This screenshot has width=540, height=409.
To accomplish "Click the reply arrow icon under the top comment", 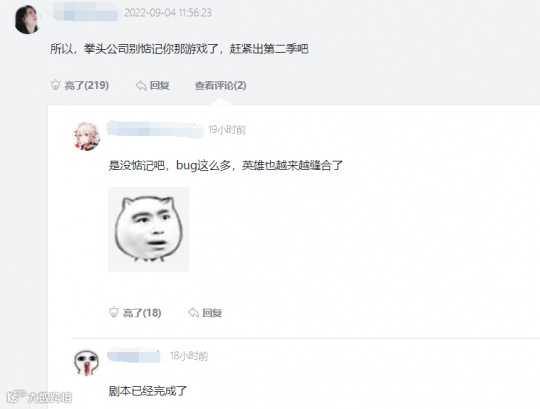I will coord(141,85).
